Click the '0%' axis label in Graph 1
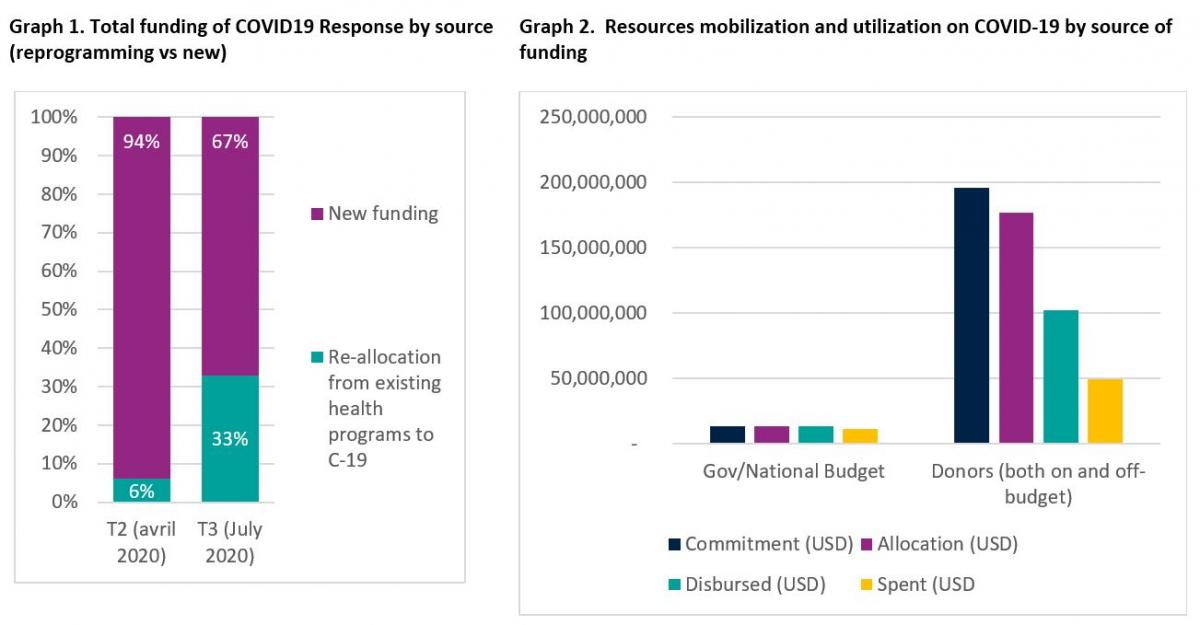The width and height of the screenshot is (1200, 625). coord(63,502)
